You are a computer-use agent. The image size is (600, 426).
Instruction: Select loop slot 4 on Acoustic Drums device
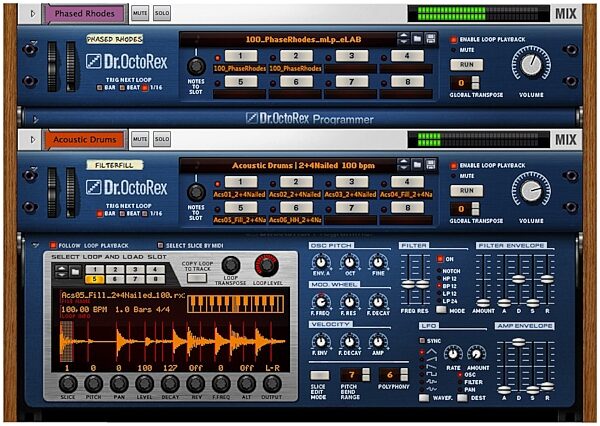[407, 182]
